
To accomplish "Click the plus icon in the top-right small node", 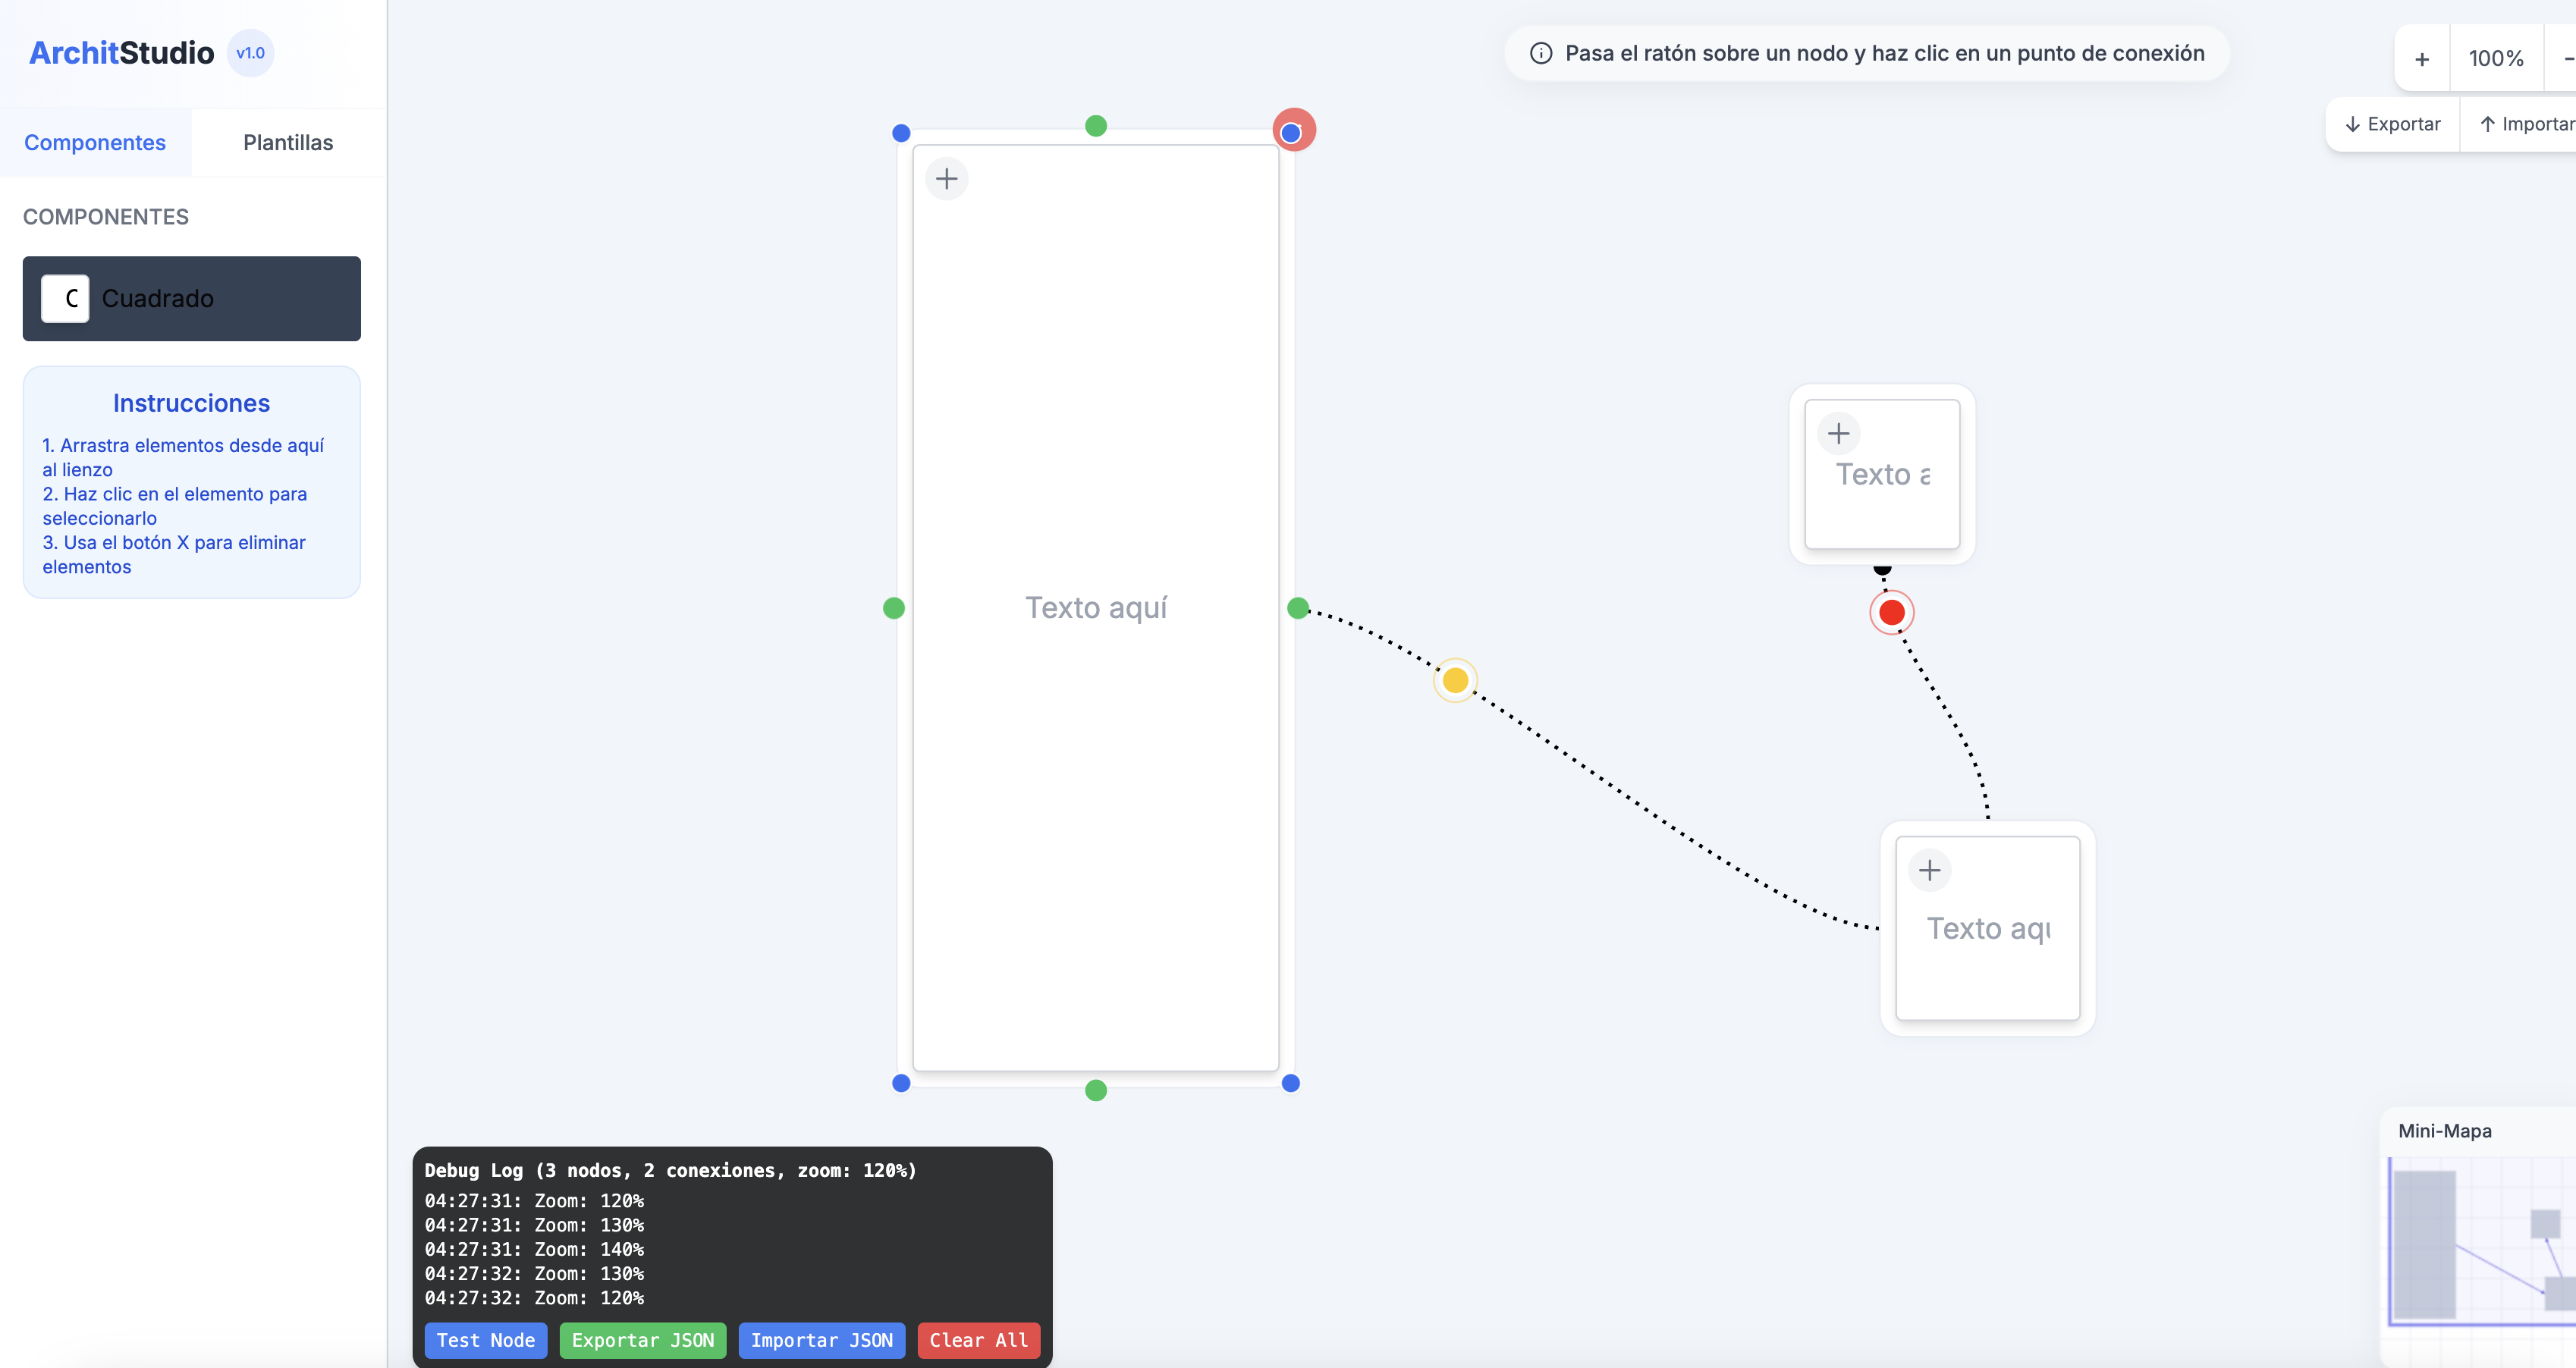I will click(1838, 434).
